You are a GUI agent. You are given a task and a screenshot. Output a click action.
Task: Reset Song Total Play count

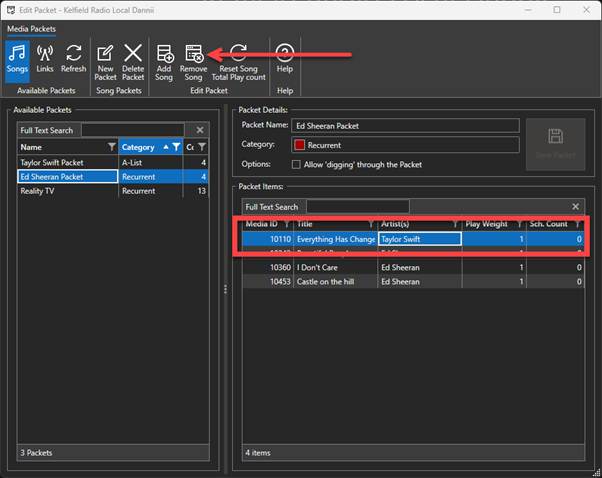[238, 63]
